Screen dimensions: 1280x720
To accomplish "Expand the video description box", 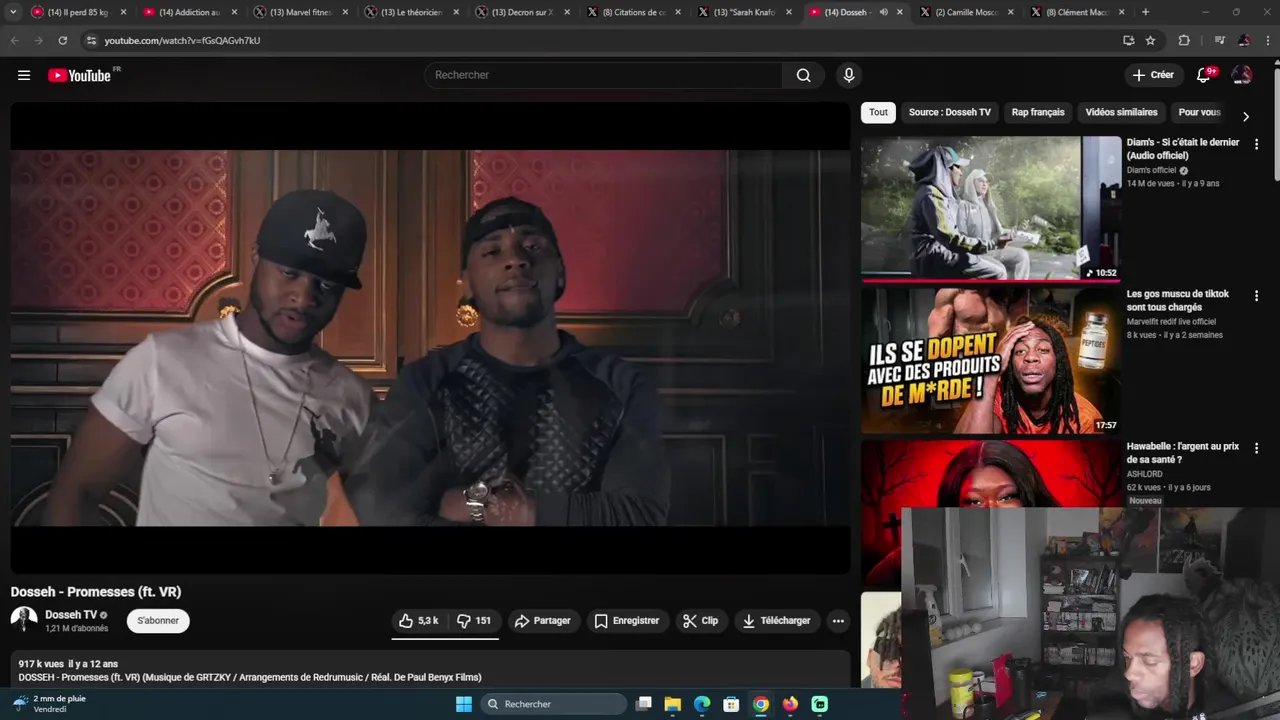I will [x=430, y=670].
